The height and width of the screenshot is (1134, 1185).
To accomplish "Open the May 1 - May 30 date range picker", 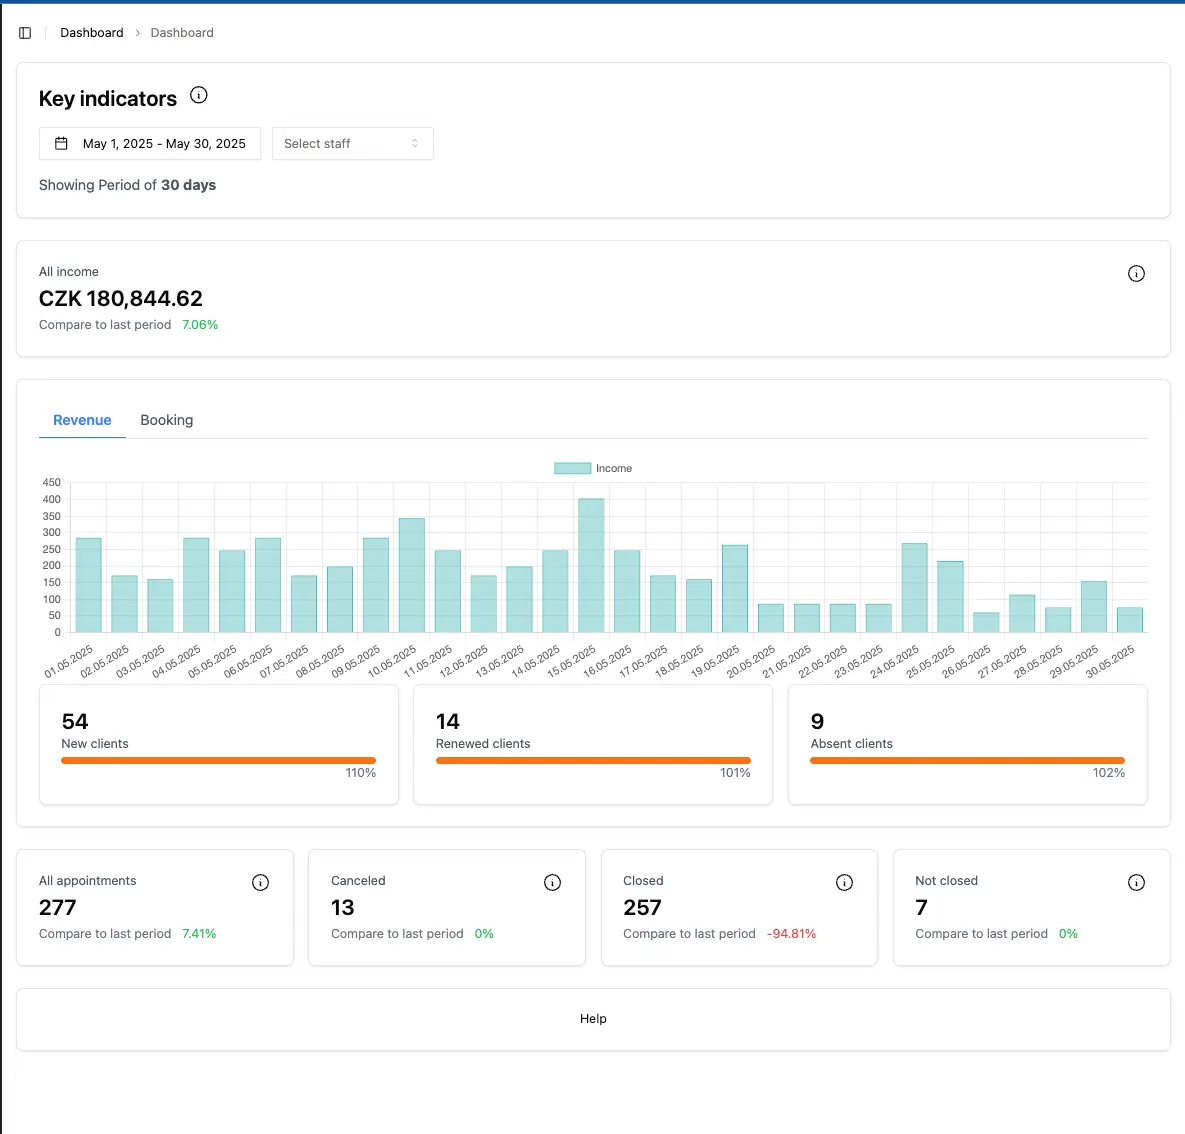I will click(x=150, y=144).
